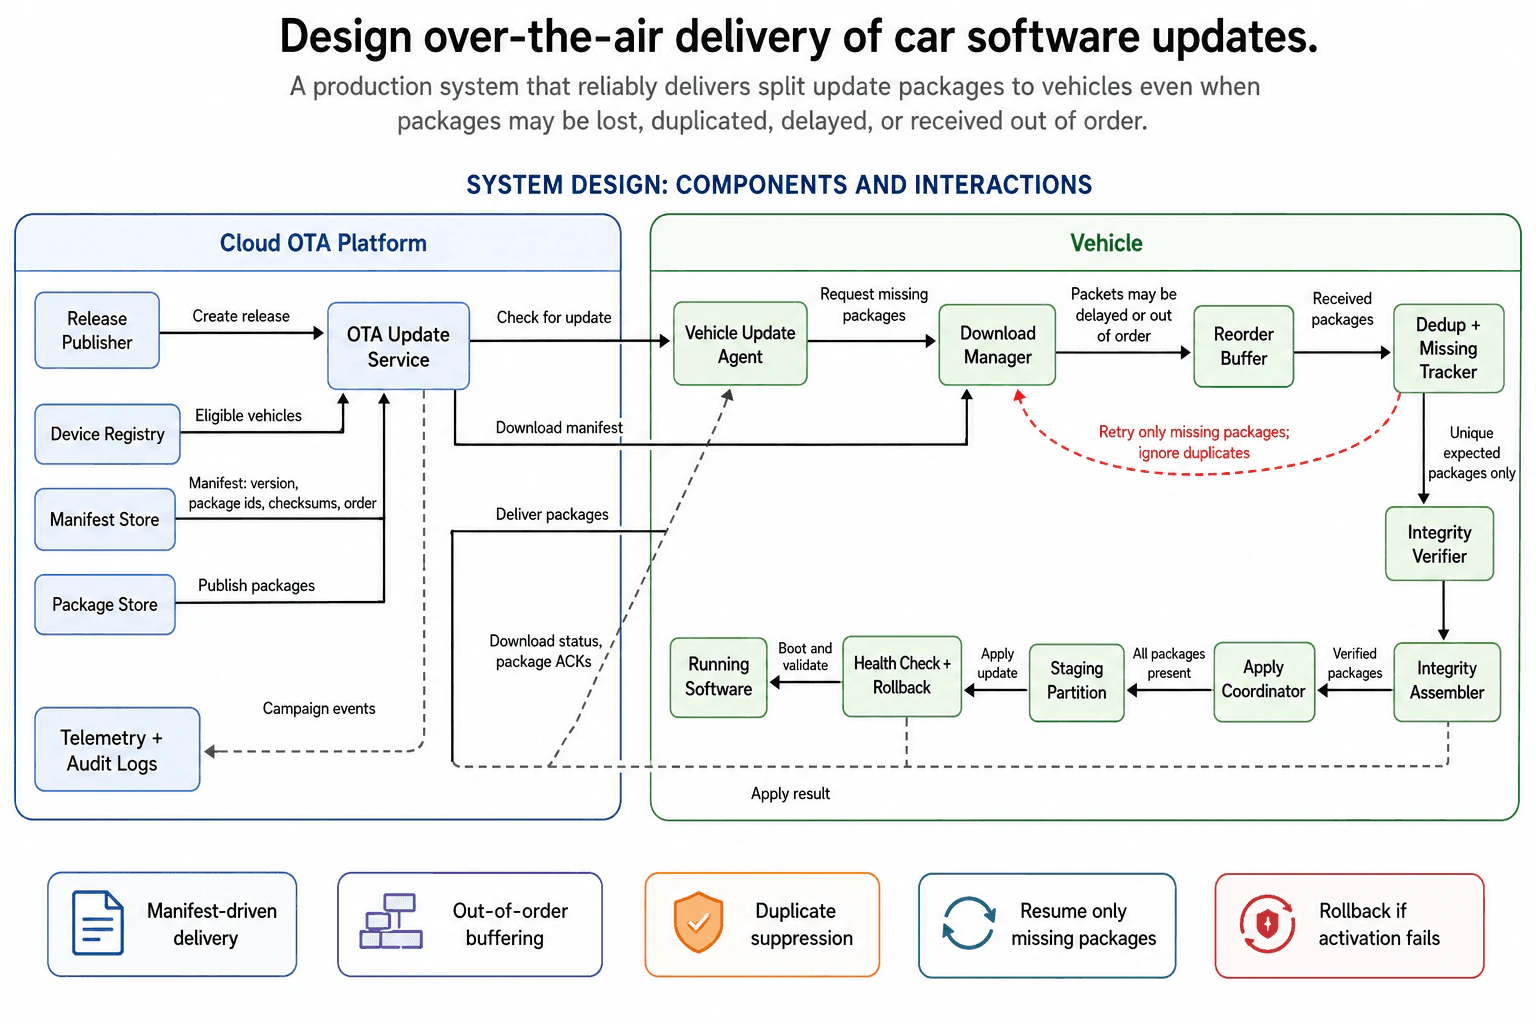Viewport: 1536px width, 1024px height.
Task: Select the OTA Update Service box
Action: click(398, 346)
